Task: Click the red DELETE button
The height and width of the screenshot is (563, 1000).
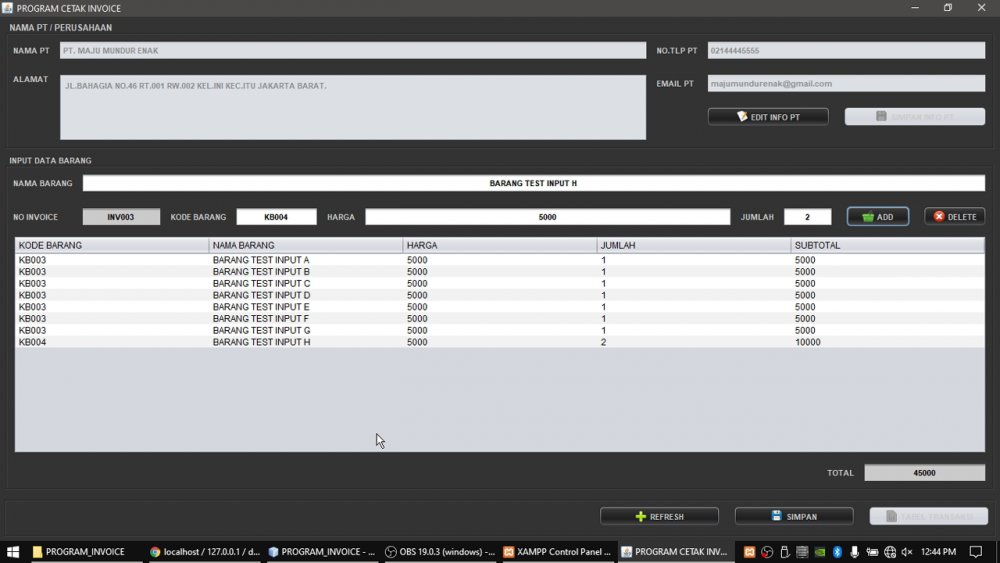Action: [x=954, y=217]
